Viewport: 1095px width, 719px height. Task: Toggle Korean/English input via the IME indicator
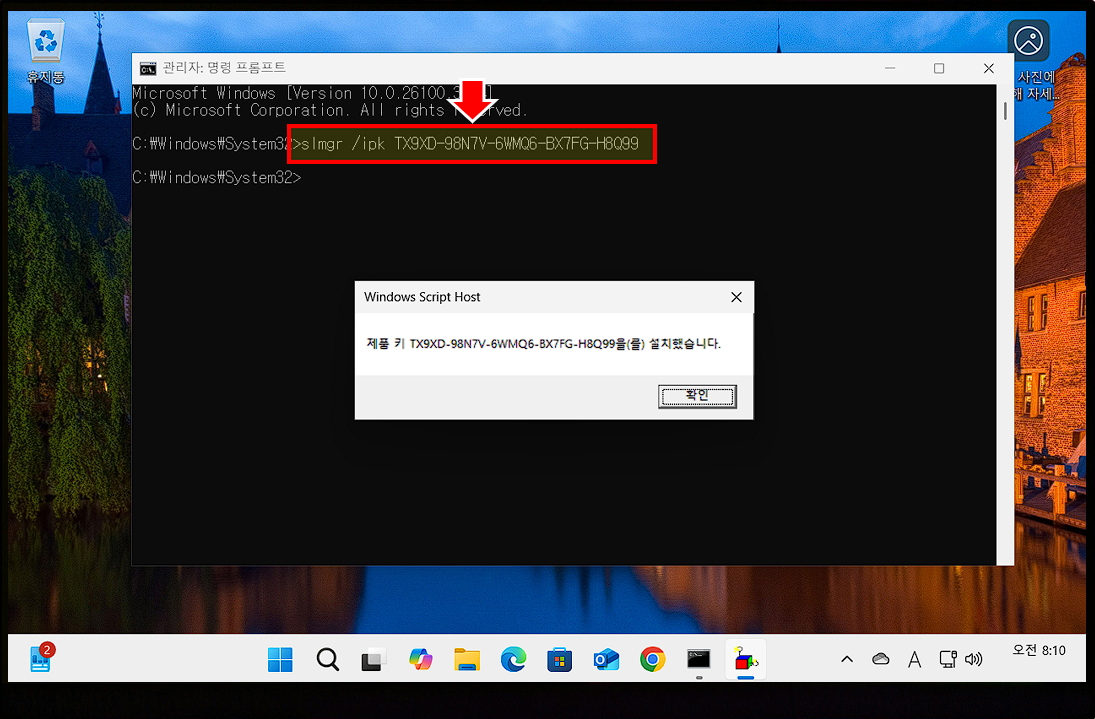(x=914, y=659)
